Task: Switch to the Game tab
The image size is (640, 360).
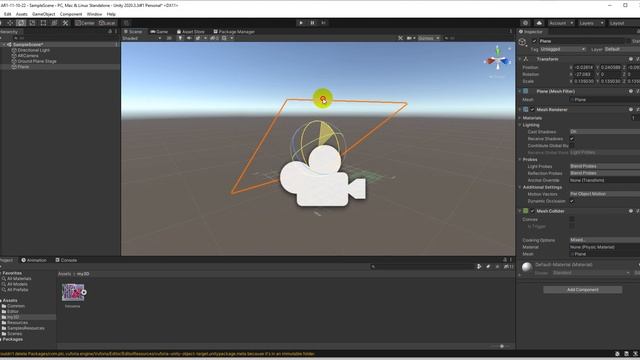Action: point(159,31)
